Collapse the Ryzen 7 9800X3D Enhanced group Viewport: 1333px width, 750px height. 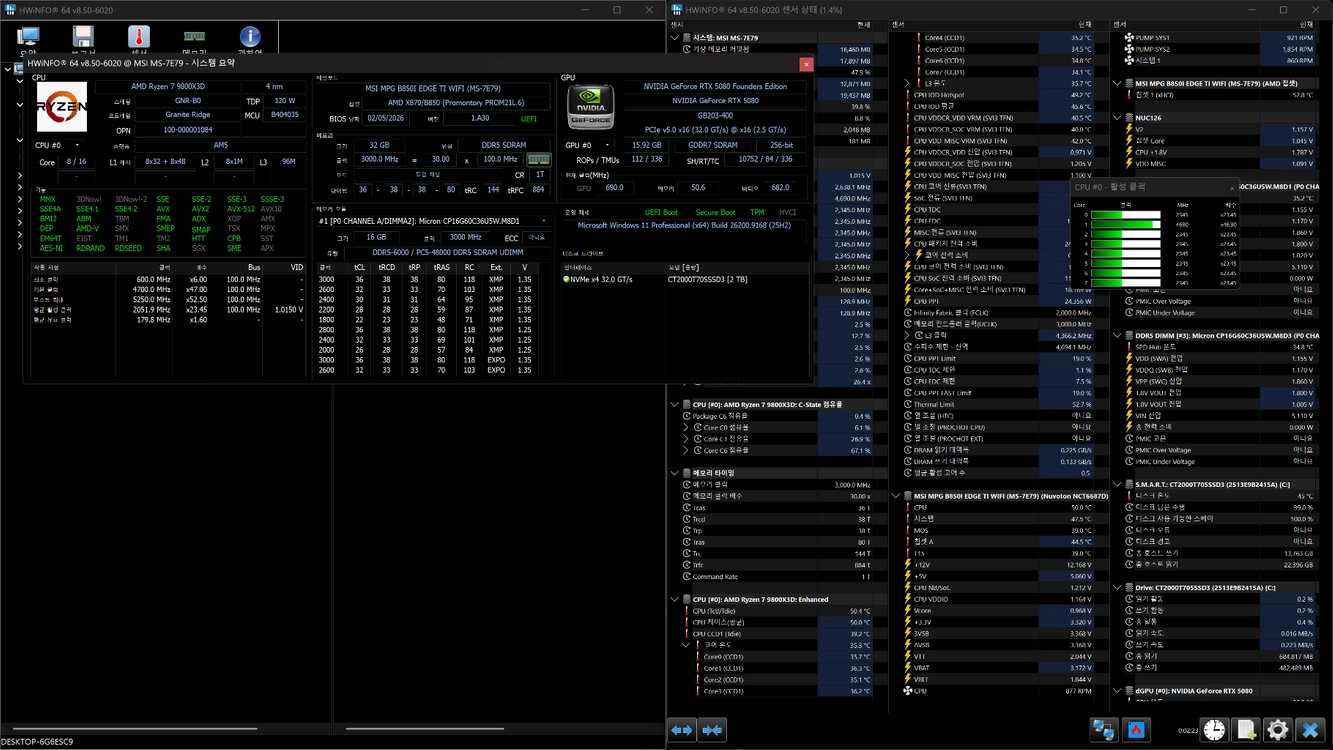(x=675, y=599)
